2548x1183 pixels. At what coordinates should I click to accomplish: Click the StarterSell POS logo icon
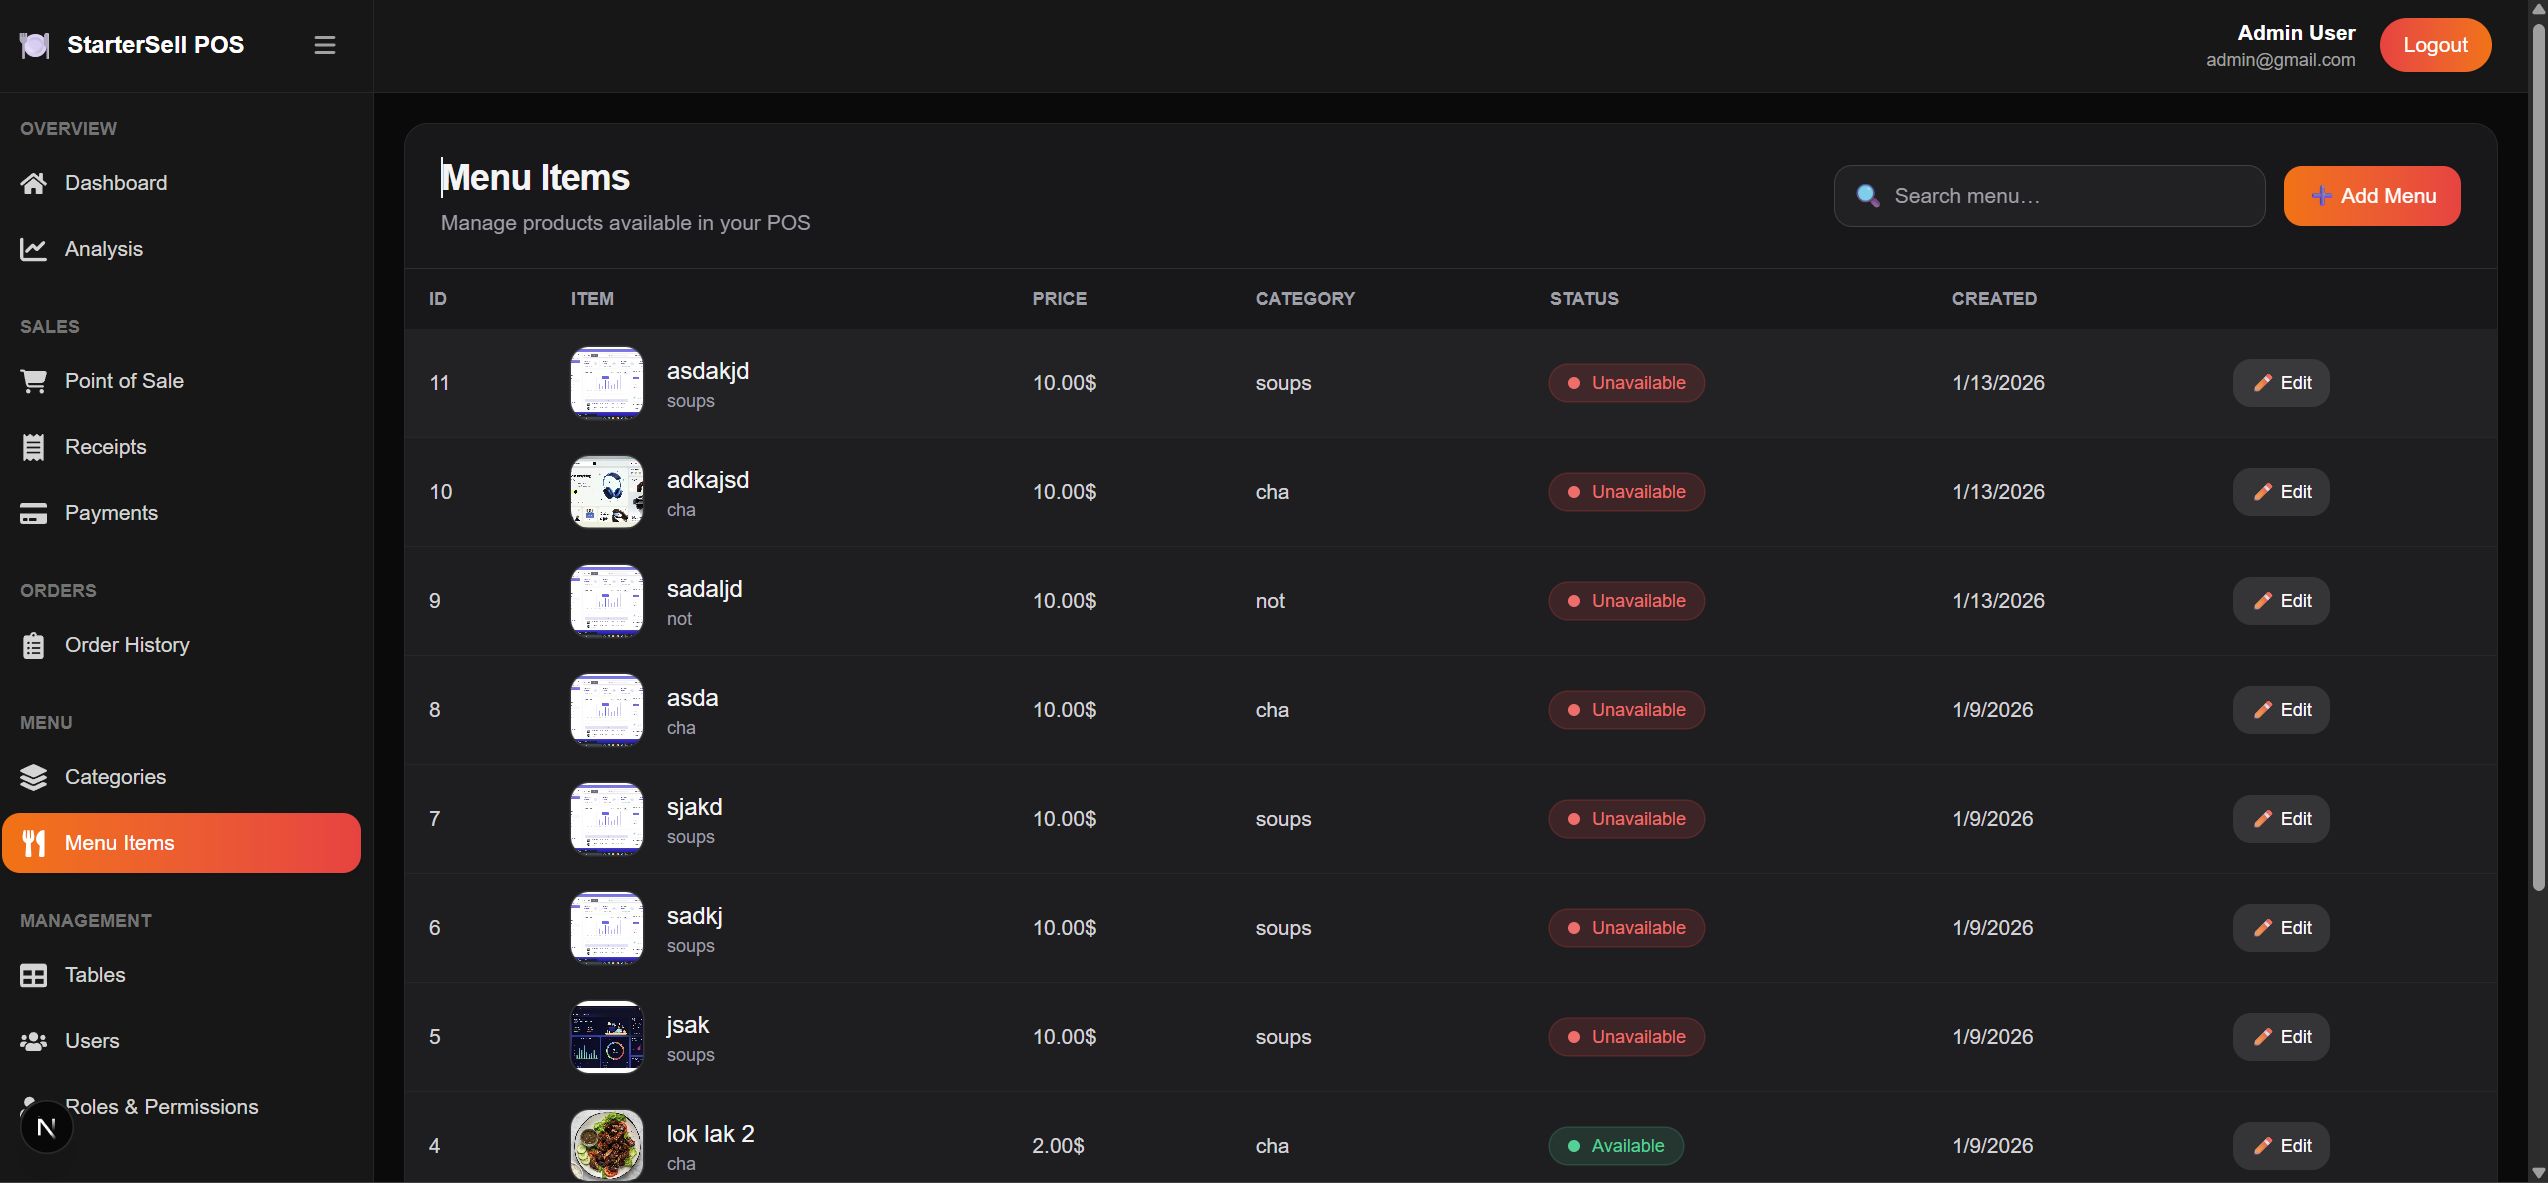click(34, 45)
